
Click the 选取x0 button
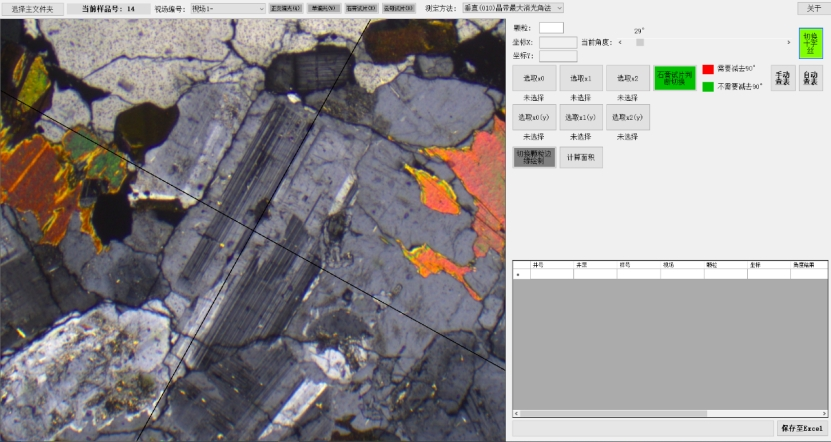(533, 78)
